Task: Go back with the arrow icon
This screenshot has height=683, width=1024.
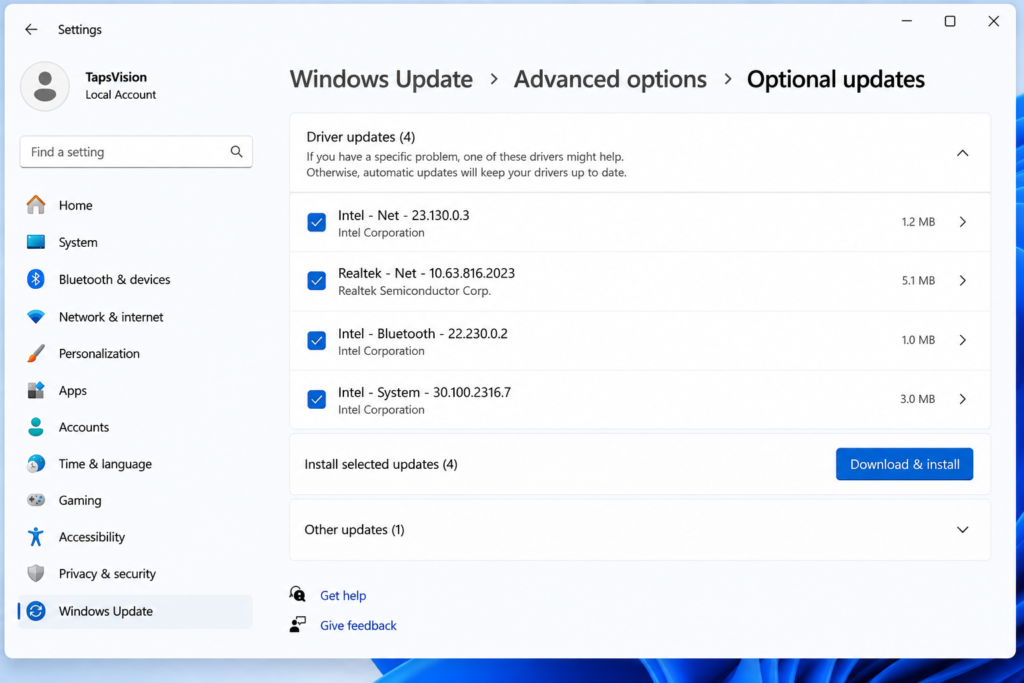Action: tap(31, 29)
